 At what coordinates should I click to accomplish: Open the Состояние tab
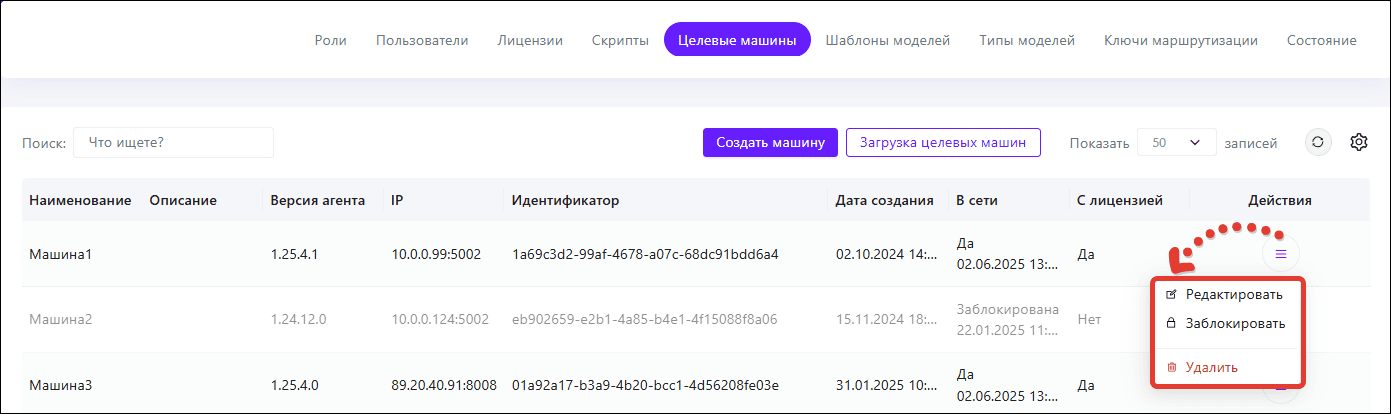pos(1321,41)
